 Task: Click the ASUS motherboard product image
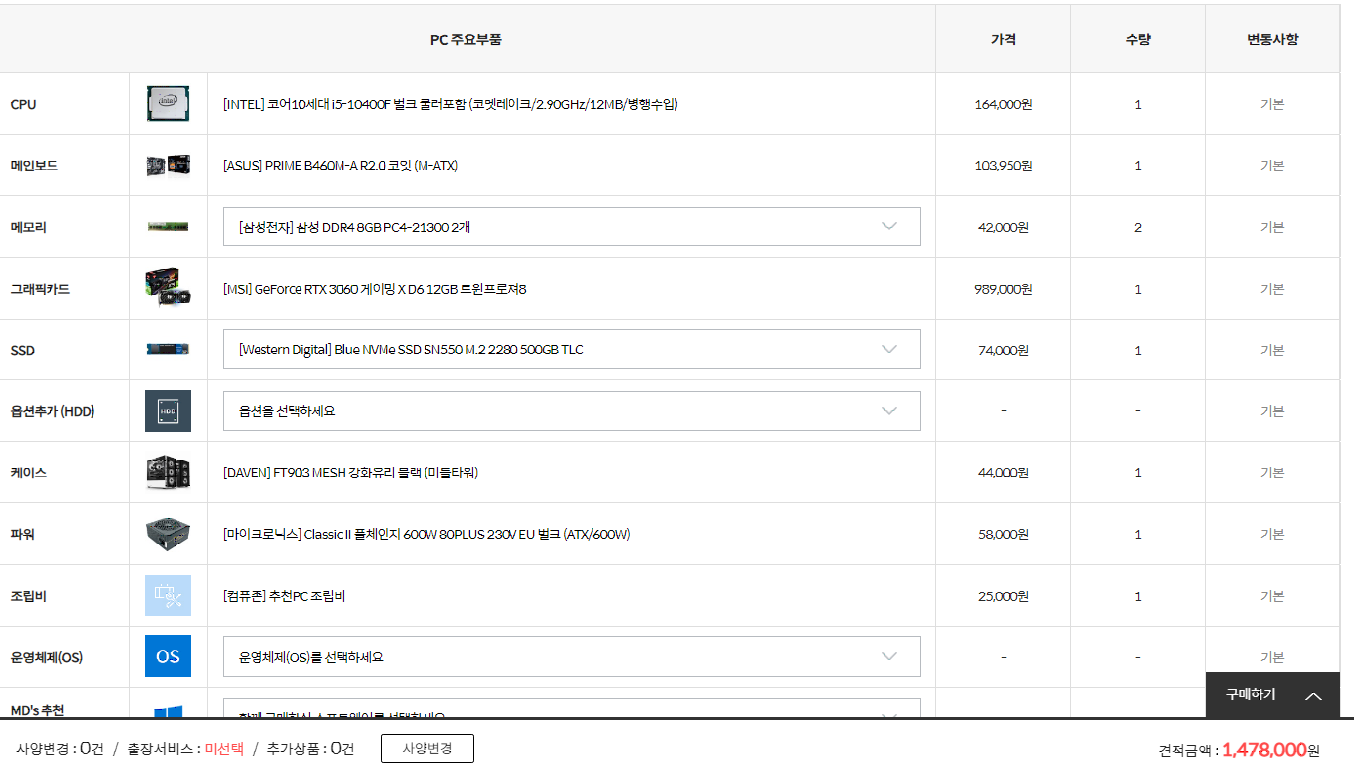(168, 166)
